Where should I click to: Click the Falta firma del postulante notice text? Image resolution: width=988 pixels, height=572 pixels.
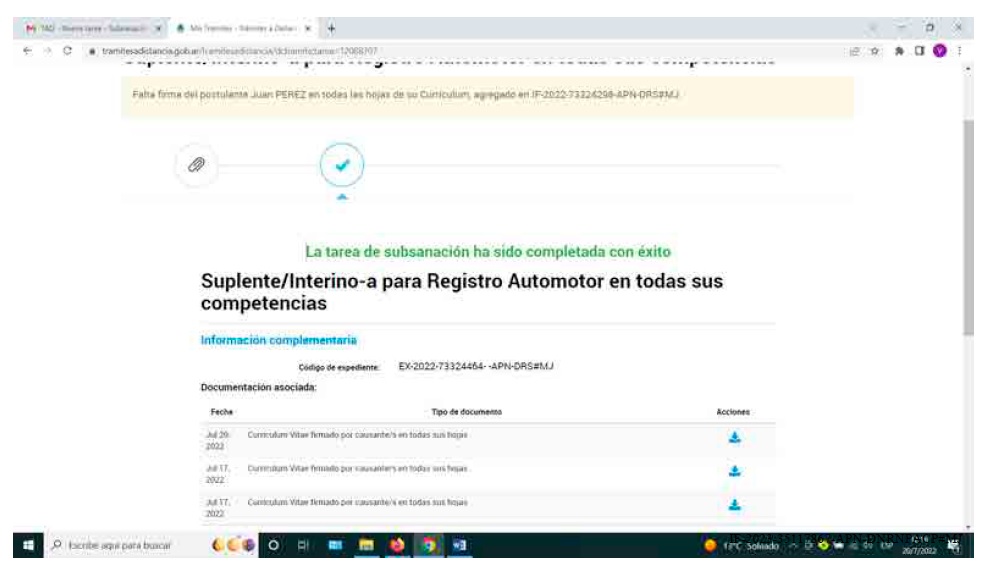pos(405,94)
